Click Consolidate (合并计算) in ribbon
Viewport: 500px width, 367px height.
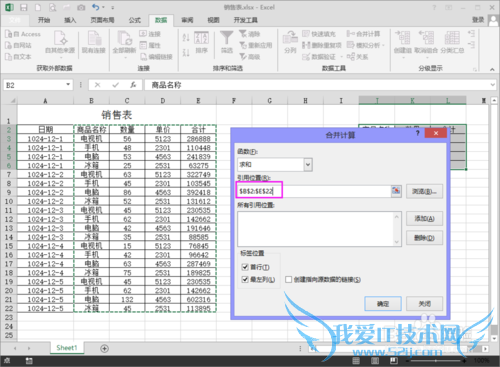pyautogui.click(x=363, y=34)
